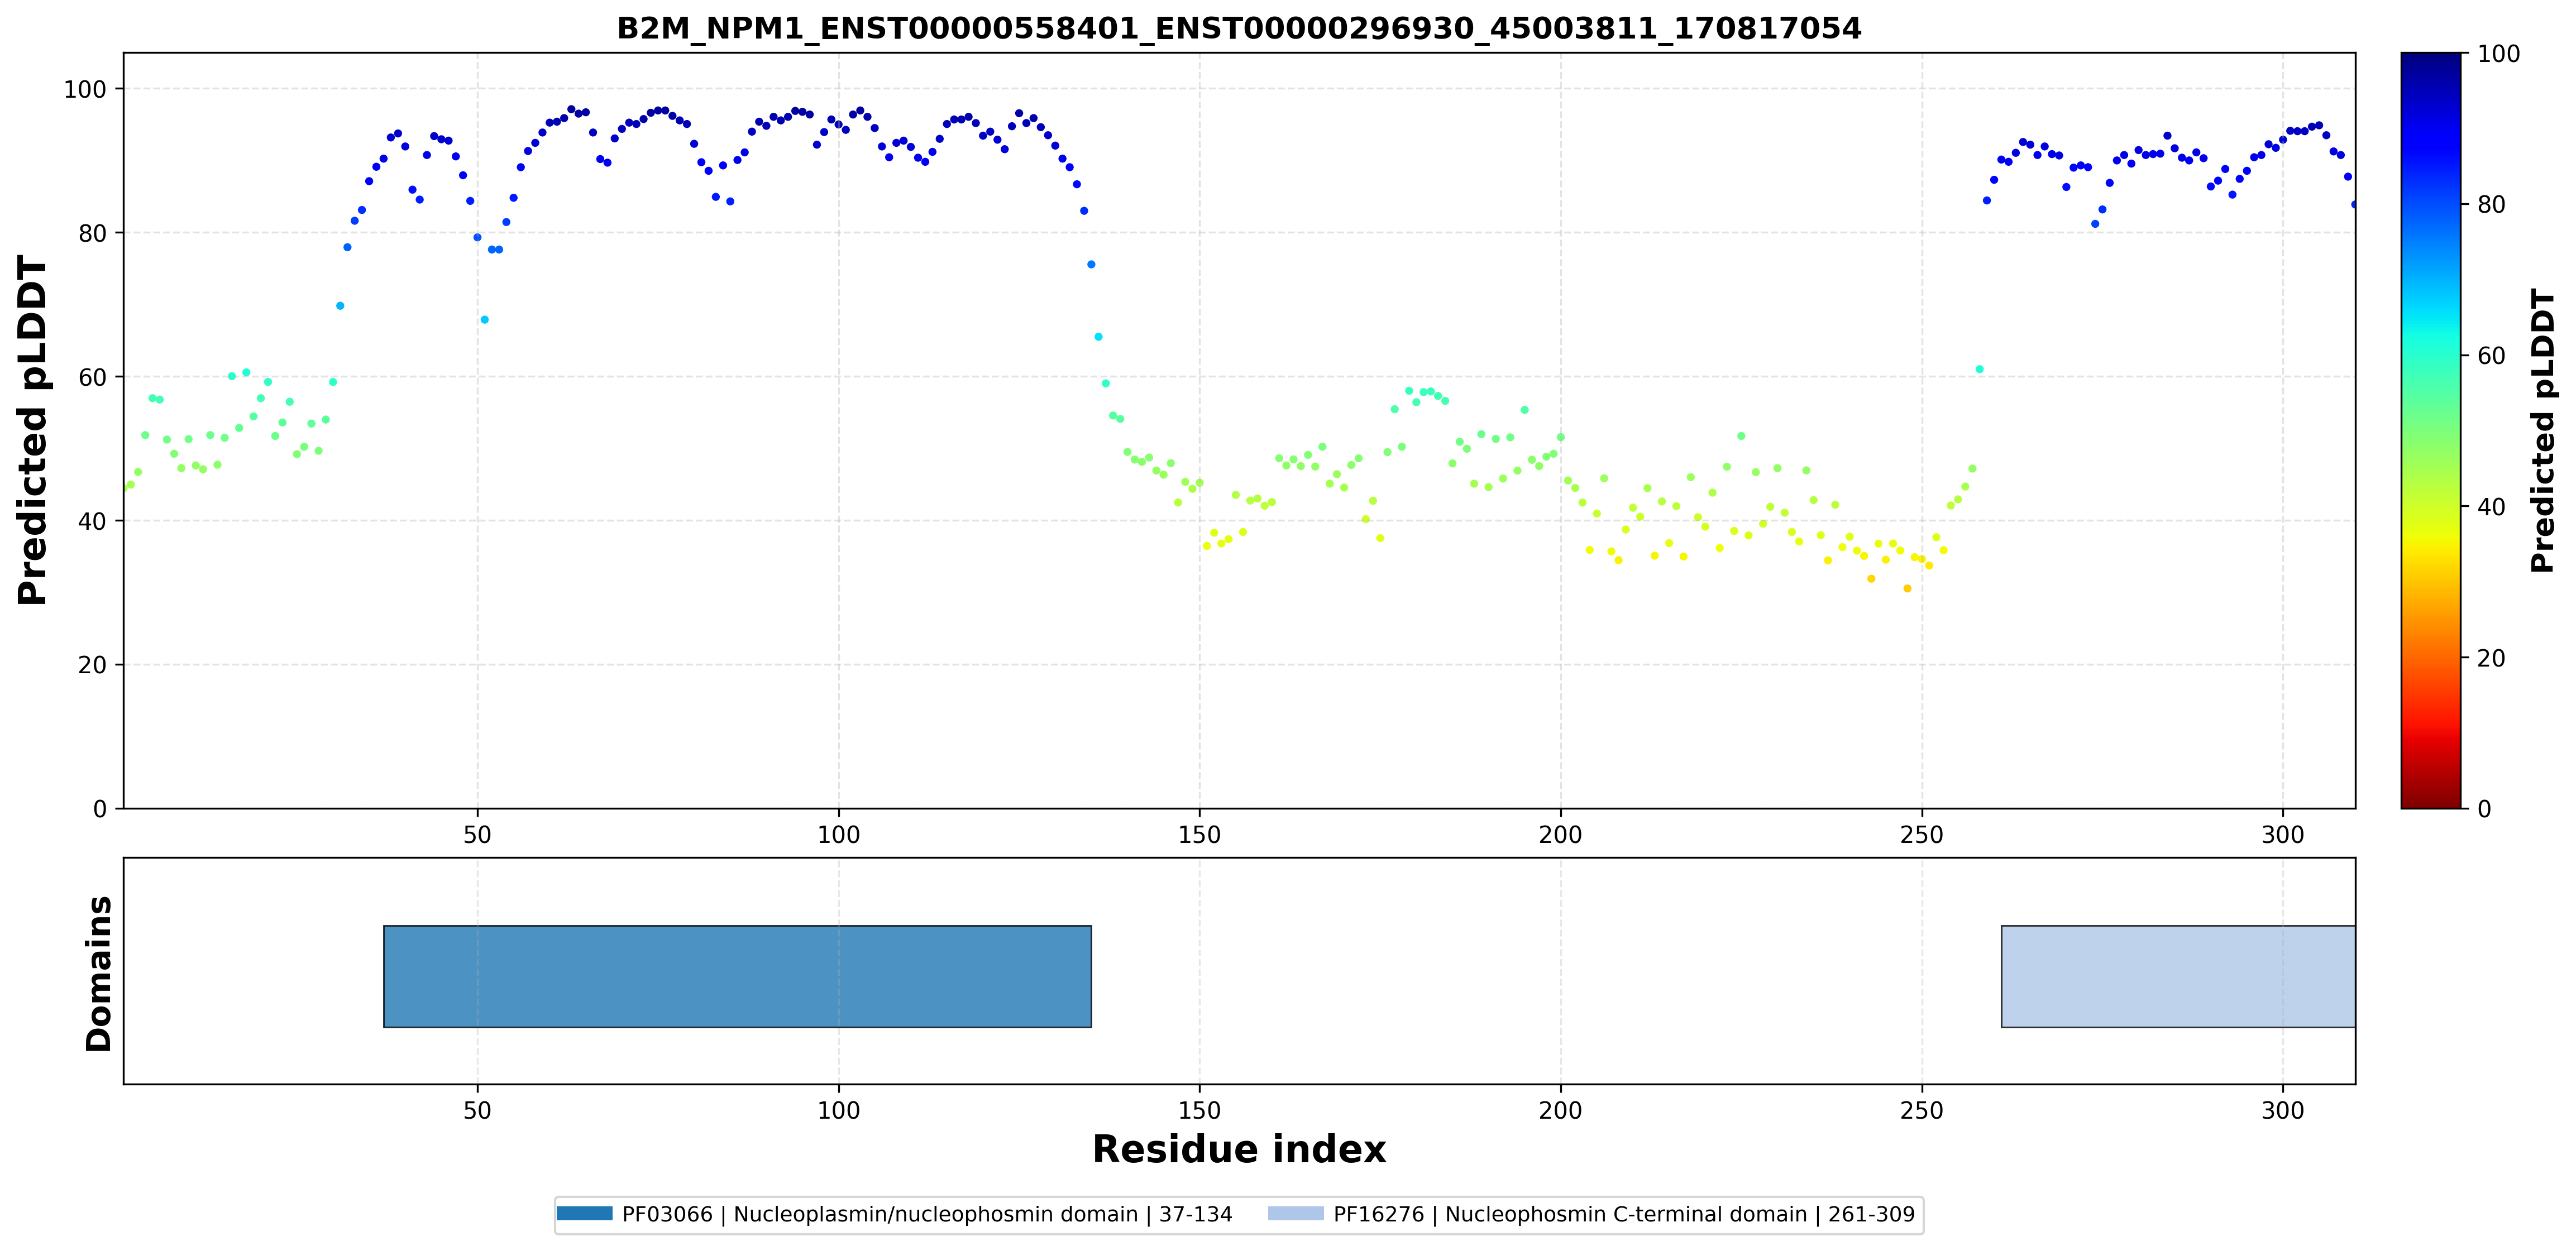Select the Nucleoplasmin/nucleophosmin domain bar in Domains track
This screenshot has height=1251, width=2576.
pos(737,976)
